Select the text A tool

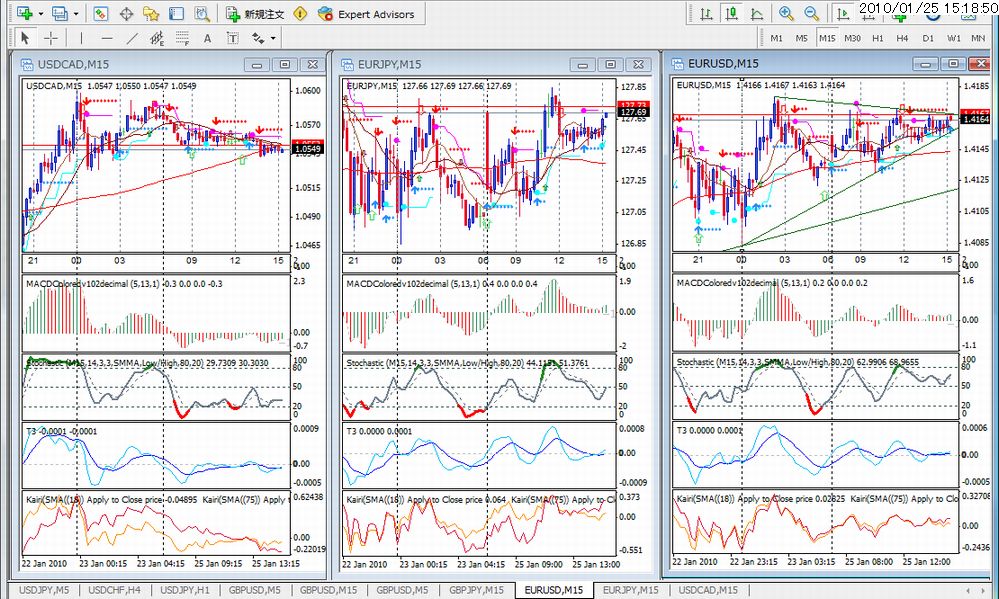point(207,38)
